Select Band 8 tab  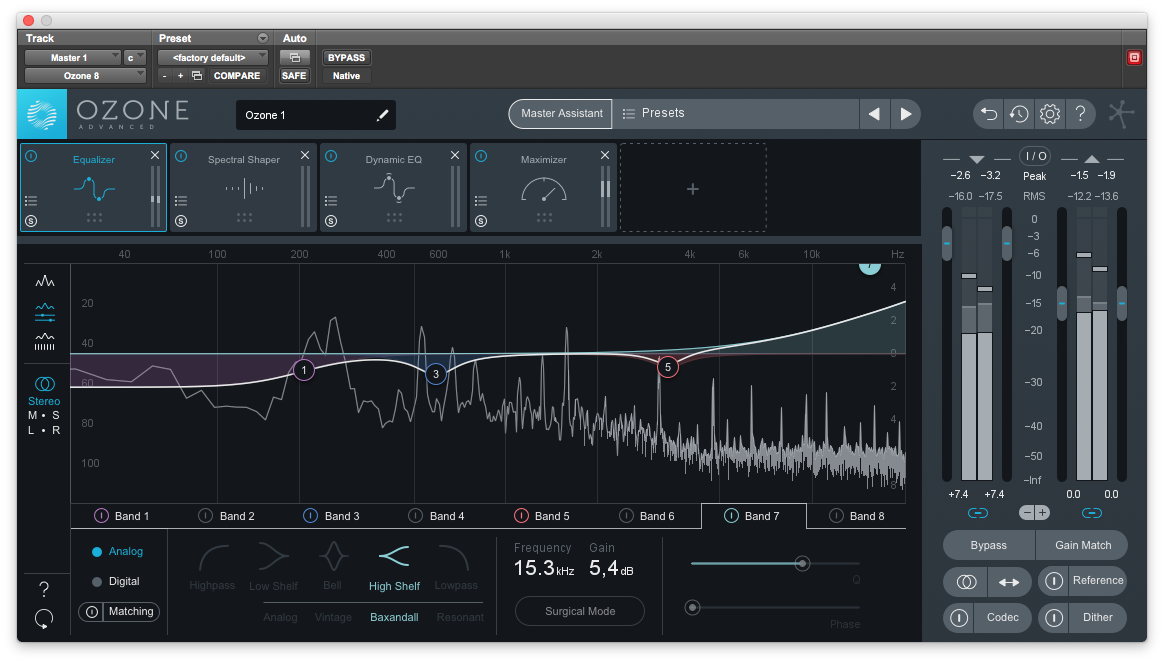point(857,516)
